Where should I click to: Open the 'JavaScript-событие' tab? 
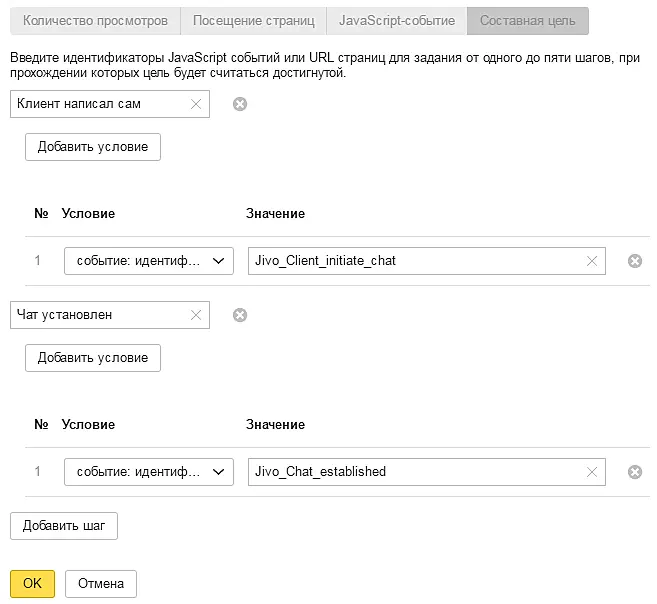tap(397, 20)
